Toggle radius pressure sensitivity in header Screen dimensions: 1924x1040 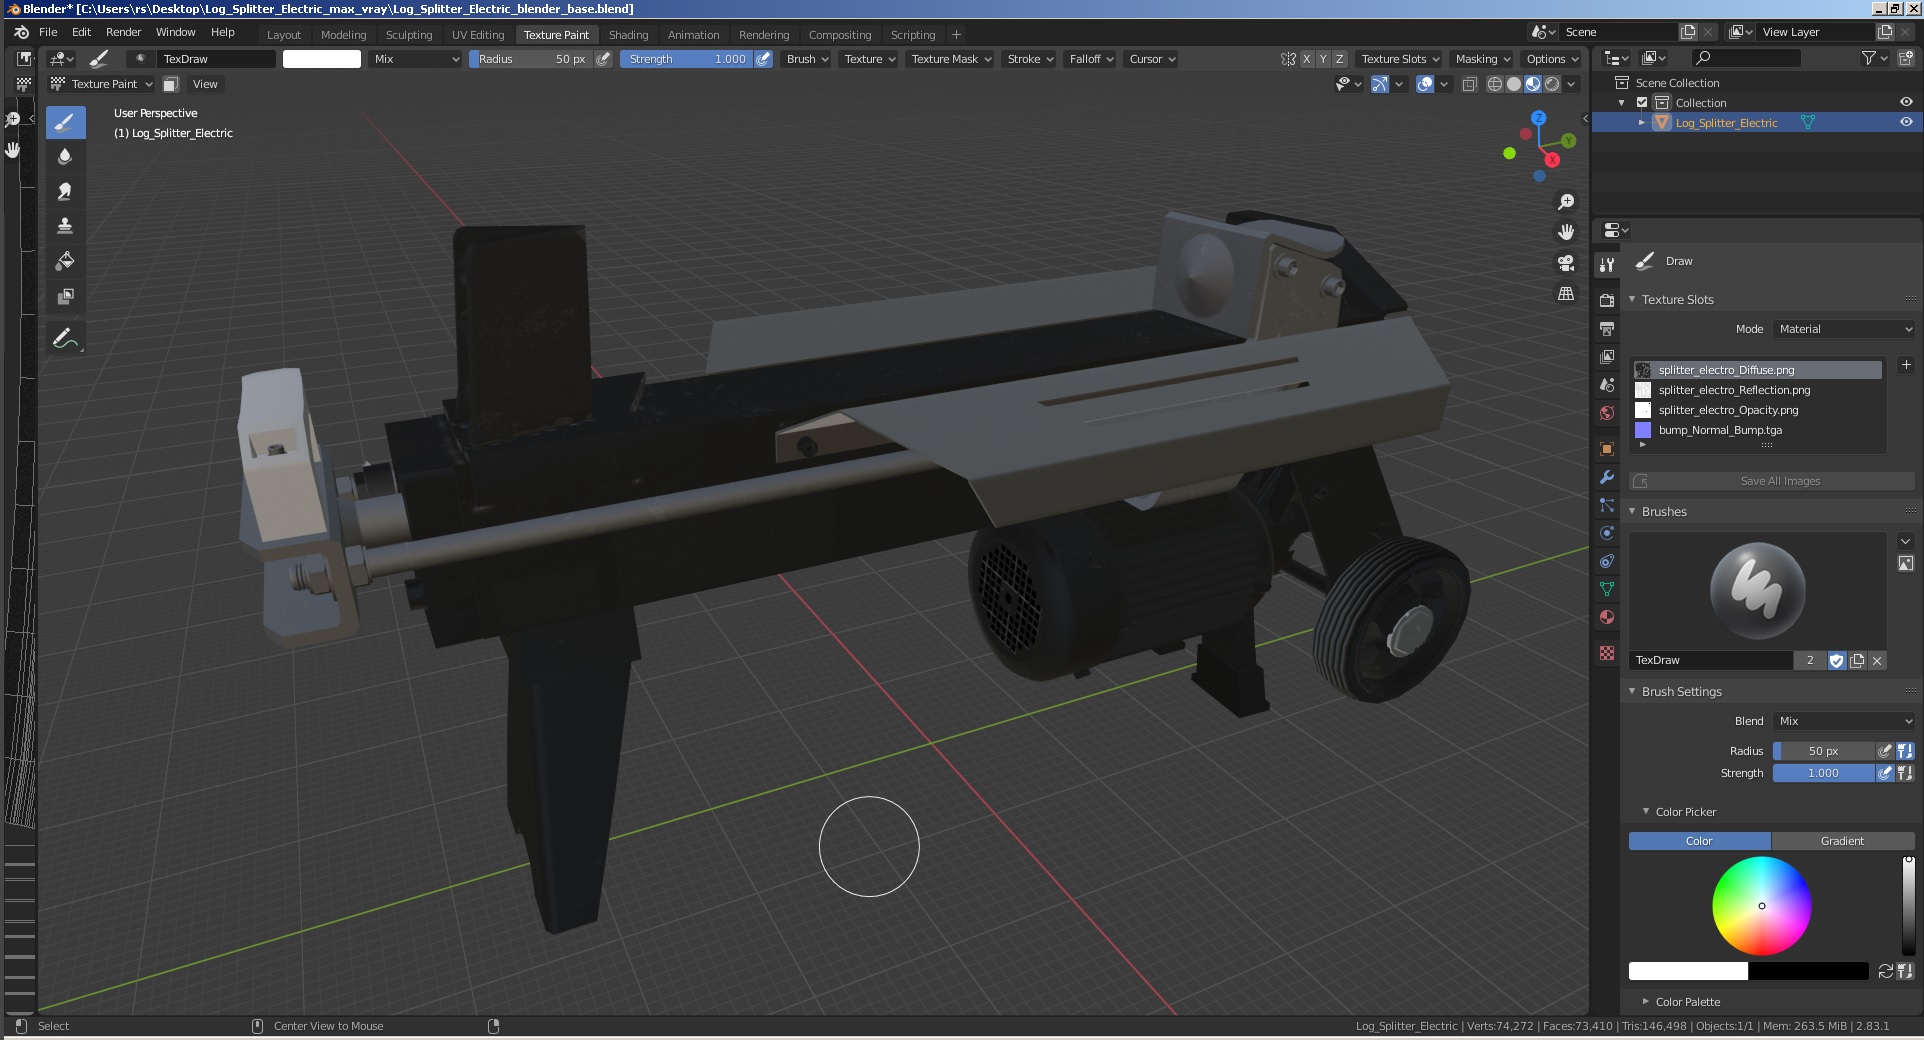point(603,59)
